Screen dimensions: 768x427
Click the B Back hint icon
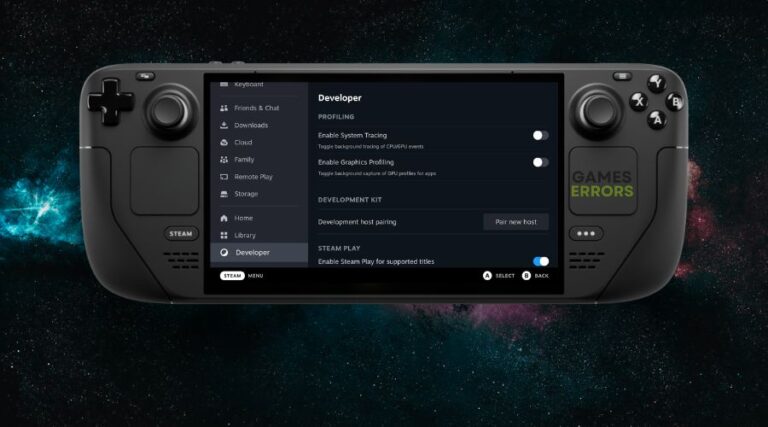(526, 276)
